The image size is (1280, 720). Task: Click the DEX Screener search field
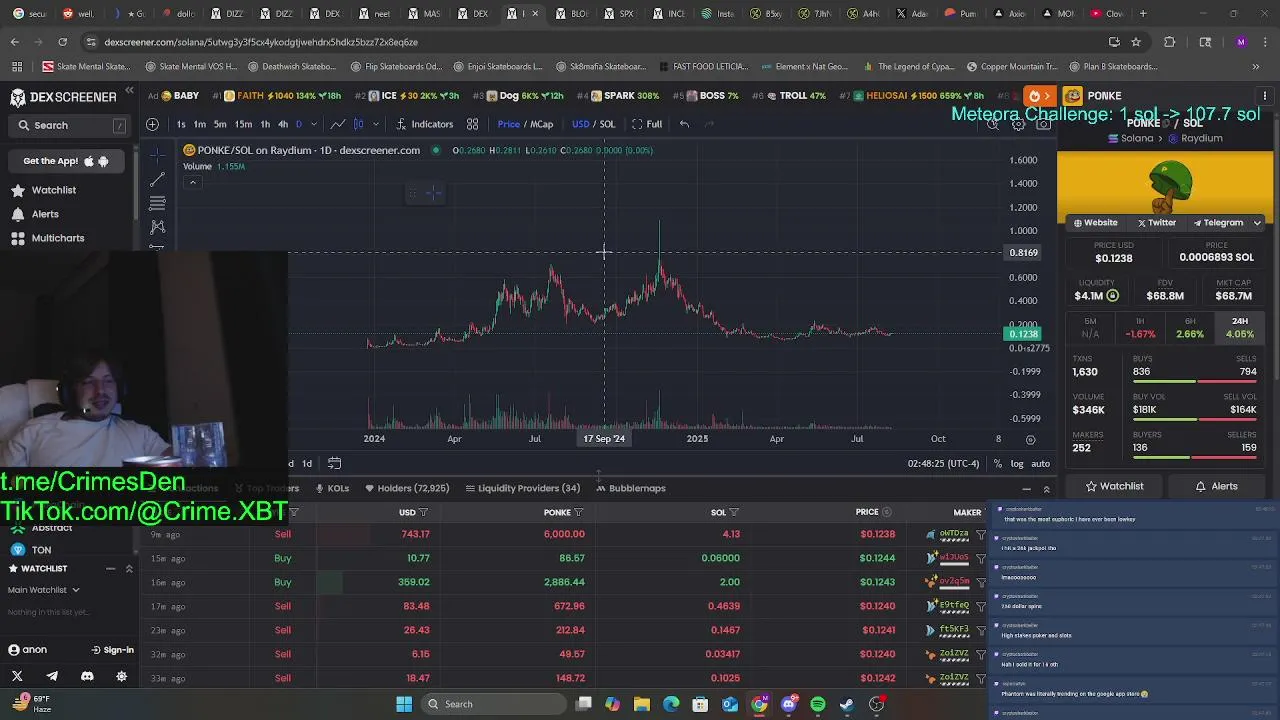68,125
